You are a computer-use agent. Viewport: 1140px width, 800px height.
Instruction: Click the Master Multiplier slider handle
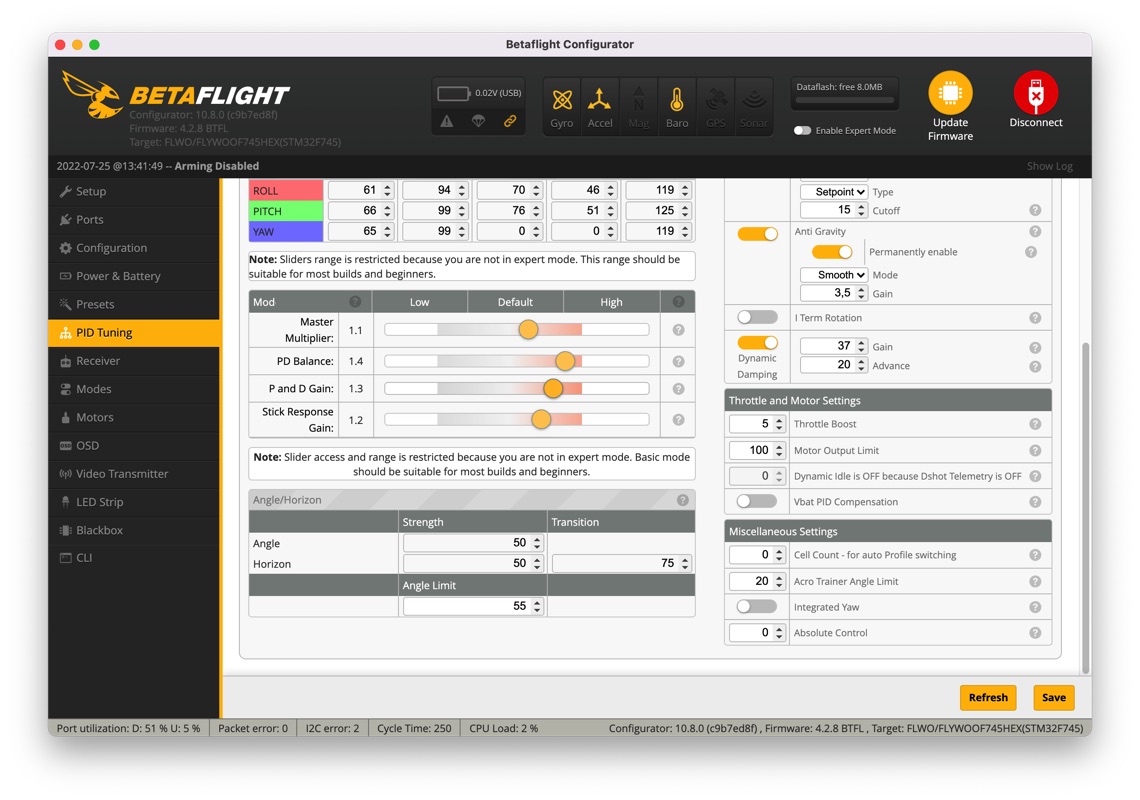(x=529, y=329)
